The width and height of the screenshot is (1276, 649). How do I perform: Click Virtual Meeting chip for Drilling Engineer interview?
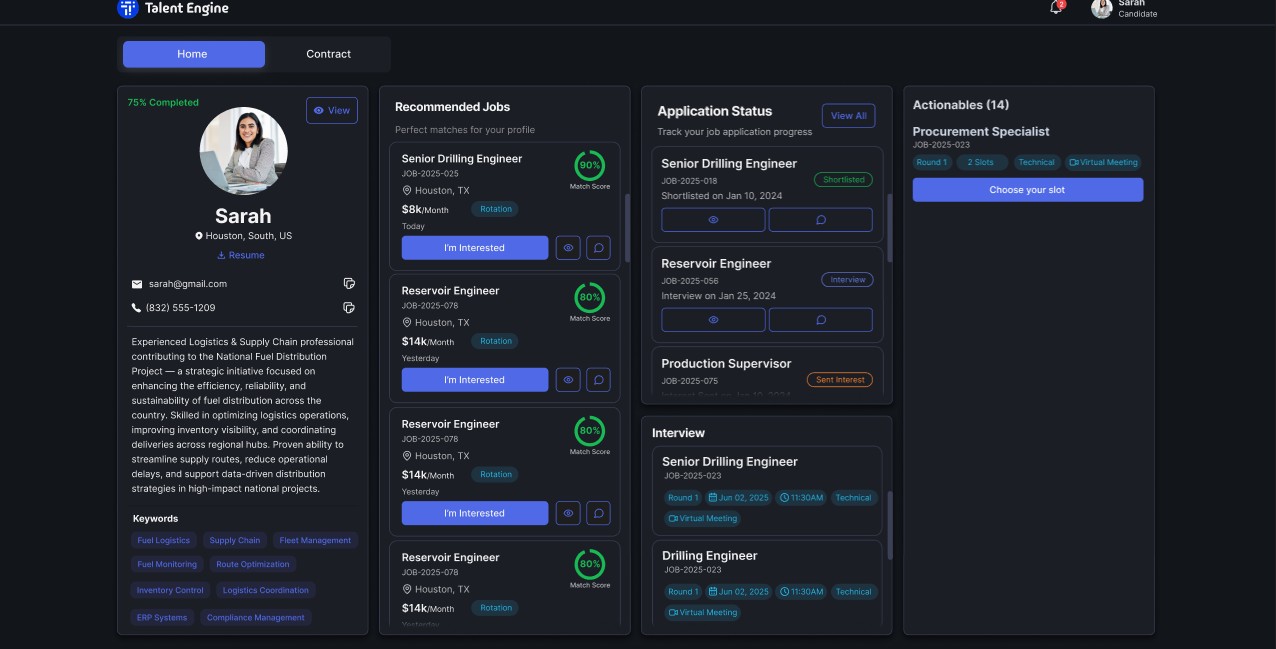pos(703,613)
